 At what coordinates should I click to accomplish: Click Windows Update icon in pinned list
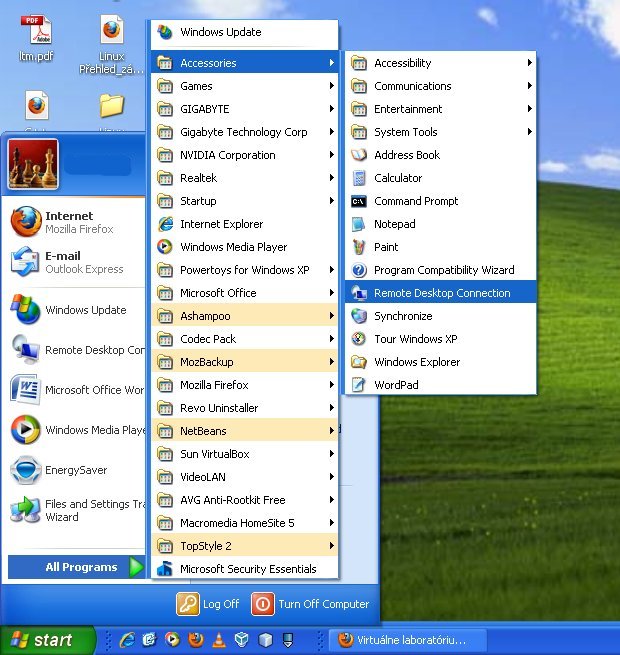click(26, 310)
